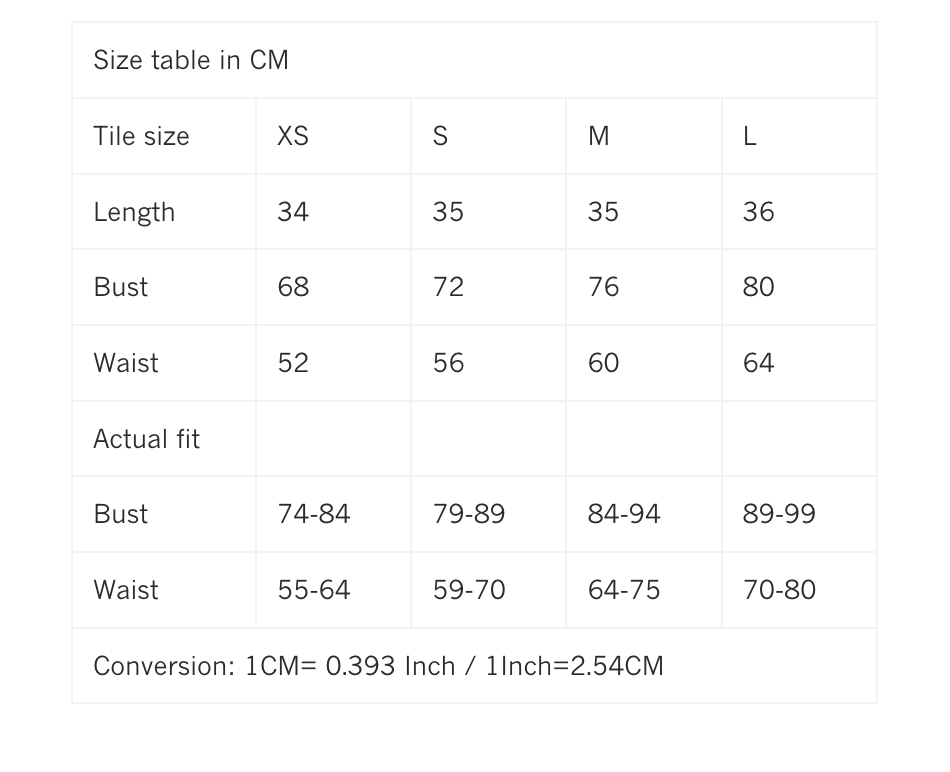Select the XS column header
Image resolution: width=950 pixels, height=772 pixels.
pos(293,136)
